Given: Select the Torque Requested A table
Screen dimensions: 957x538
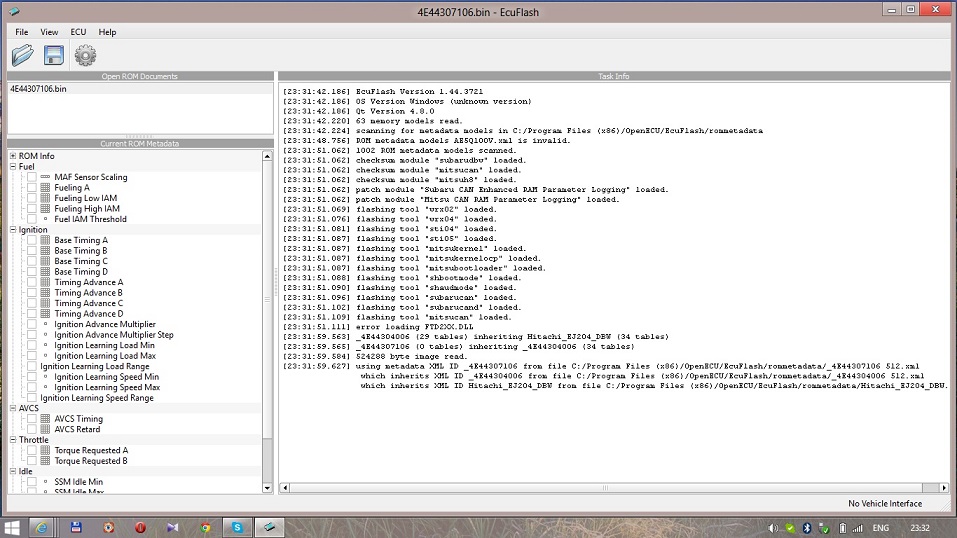Looking at the screenshot, I should point(90,451).
